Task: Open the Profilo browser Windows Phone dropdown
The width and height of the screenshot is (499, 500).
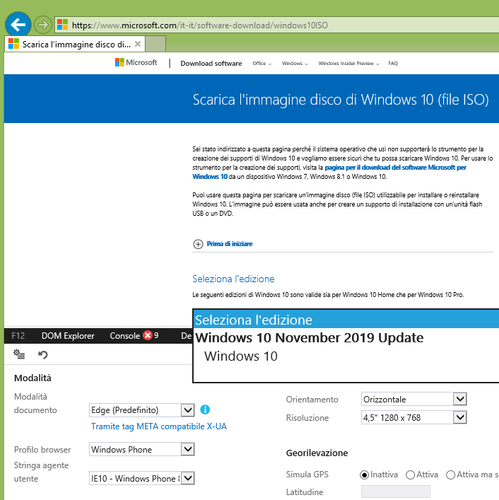Action: coord(142,449)
